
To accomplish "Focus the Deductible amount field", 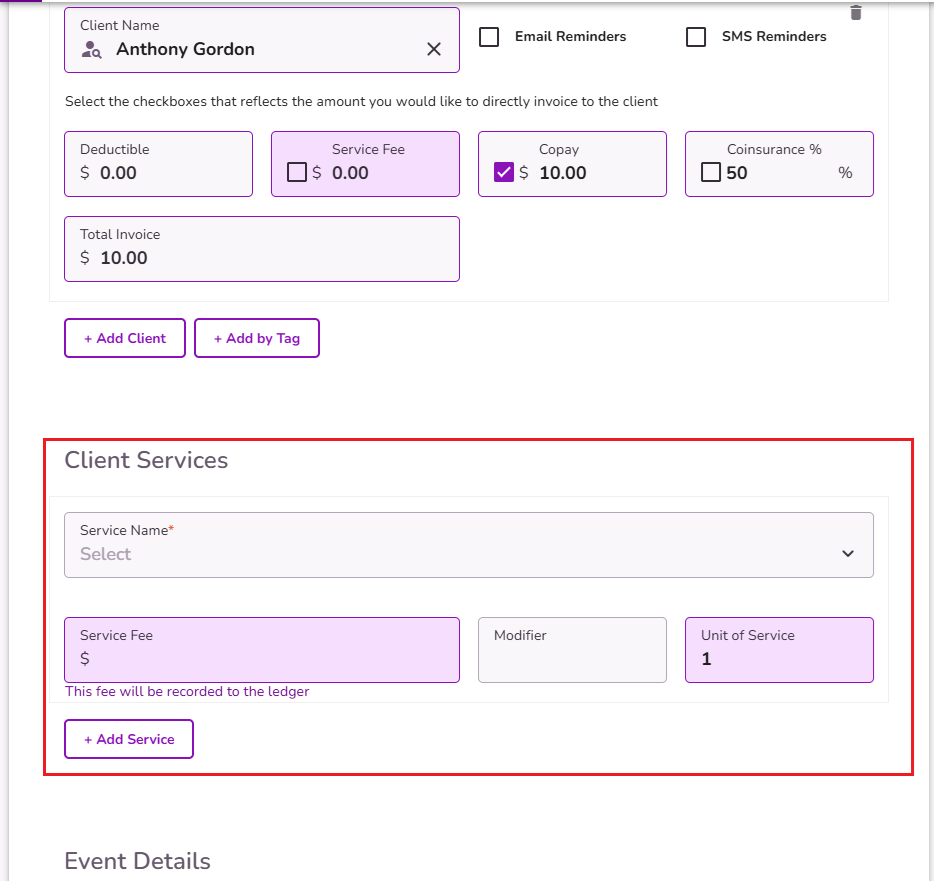I will pyautogui.click(x=159, y=164).
